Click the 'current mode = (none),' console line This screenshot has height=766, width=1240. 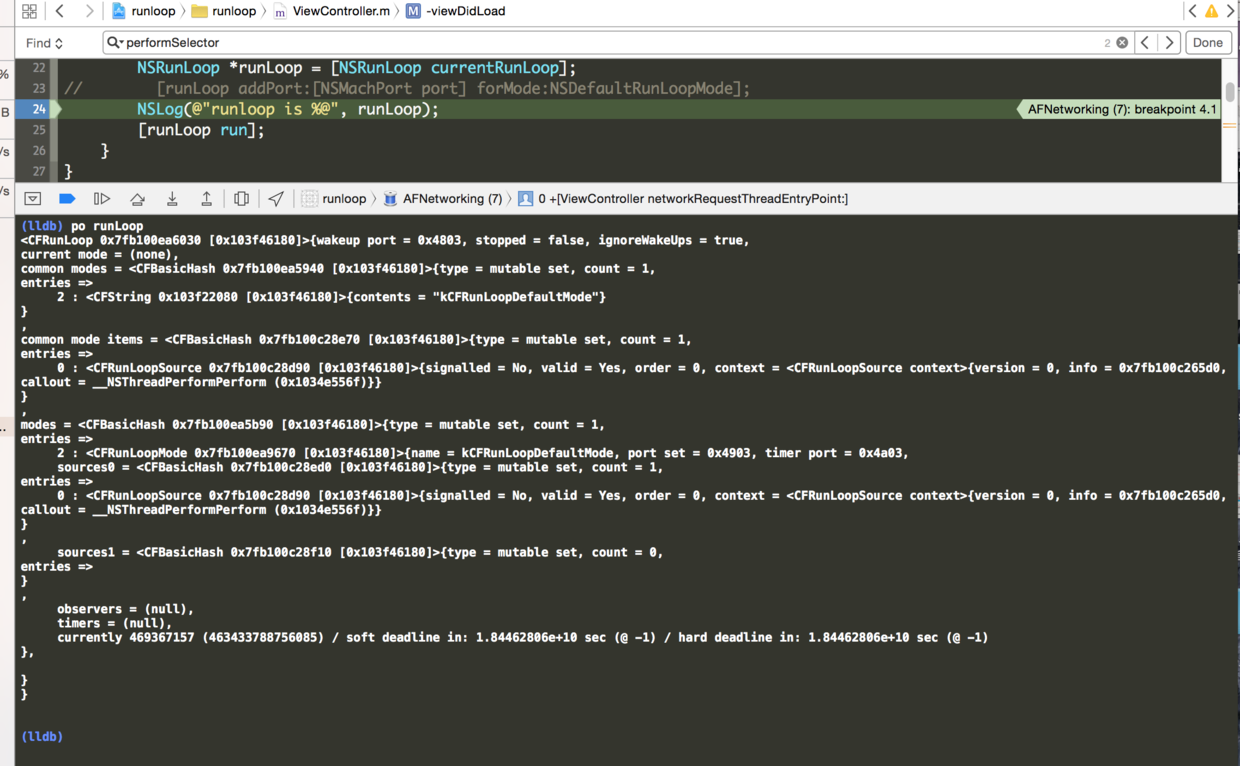(x=99, y=254)
